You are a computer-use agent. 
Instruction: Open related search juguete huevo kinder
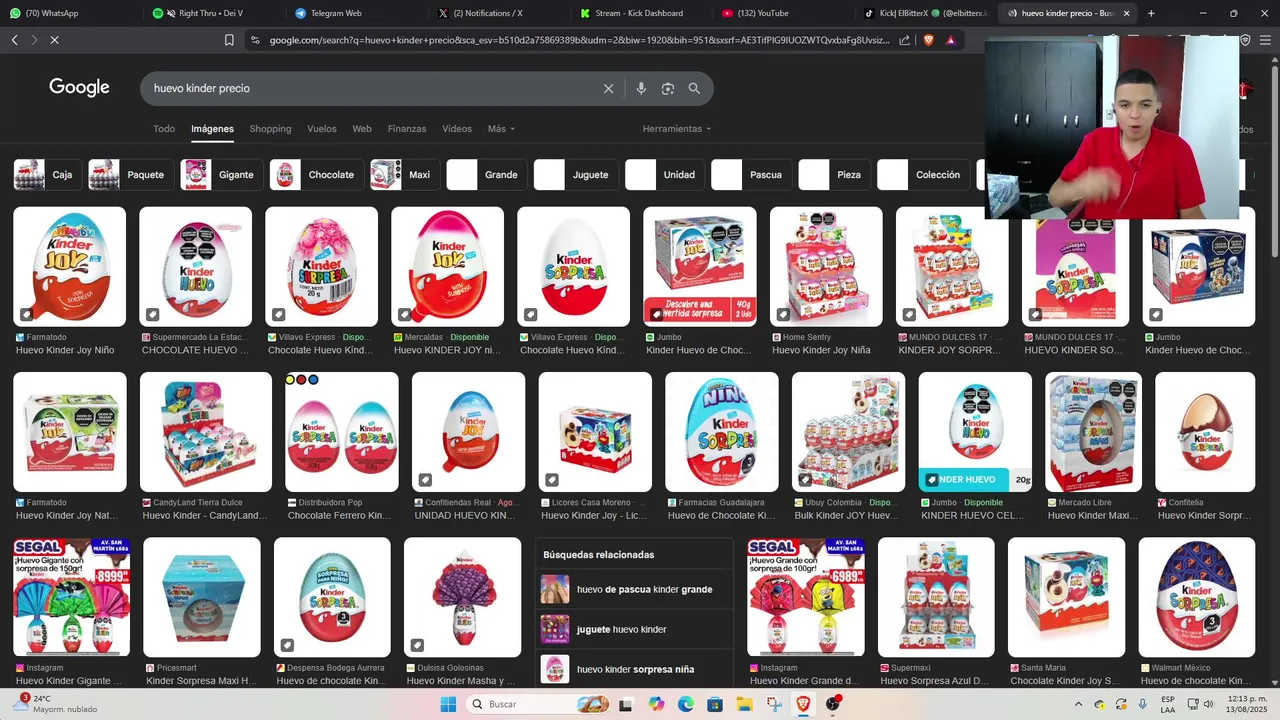[634, 629]
